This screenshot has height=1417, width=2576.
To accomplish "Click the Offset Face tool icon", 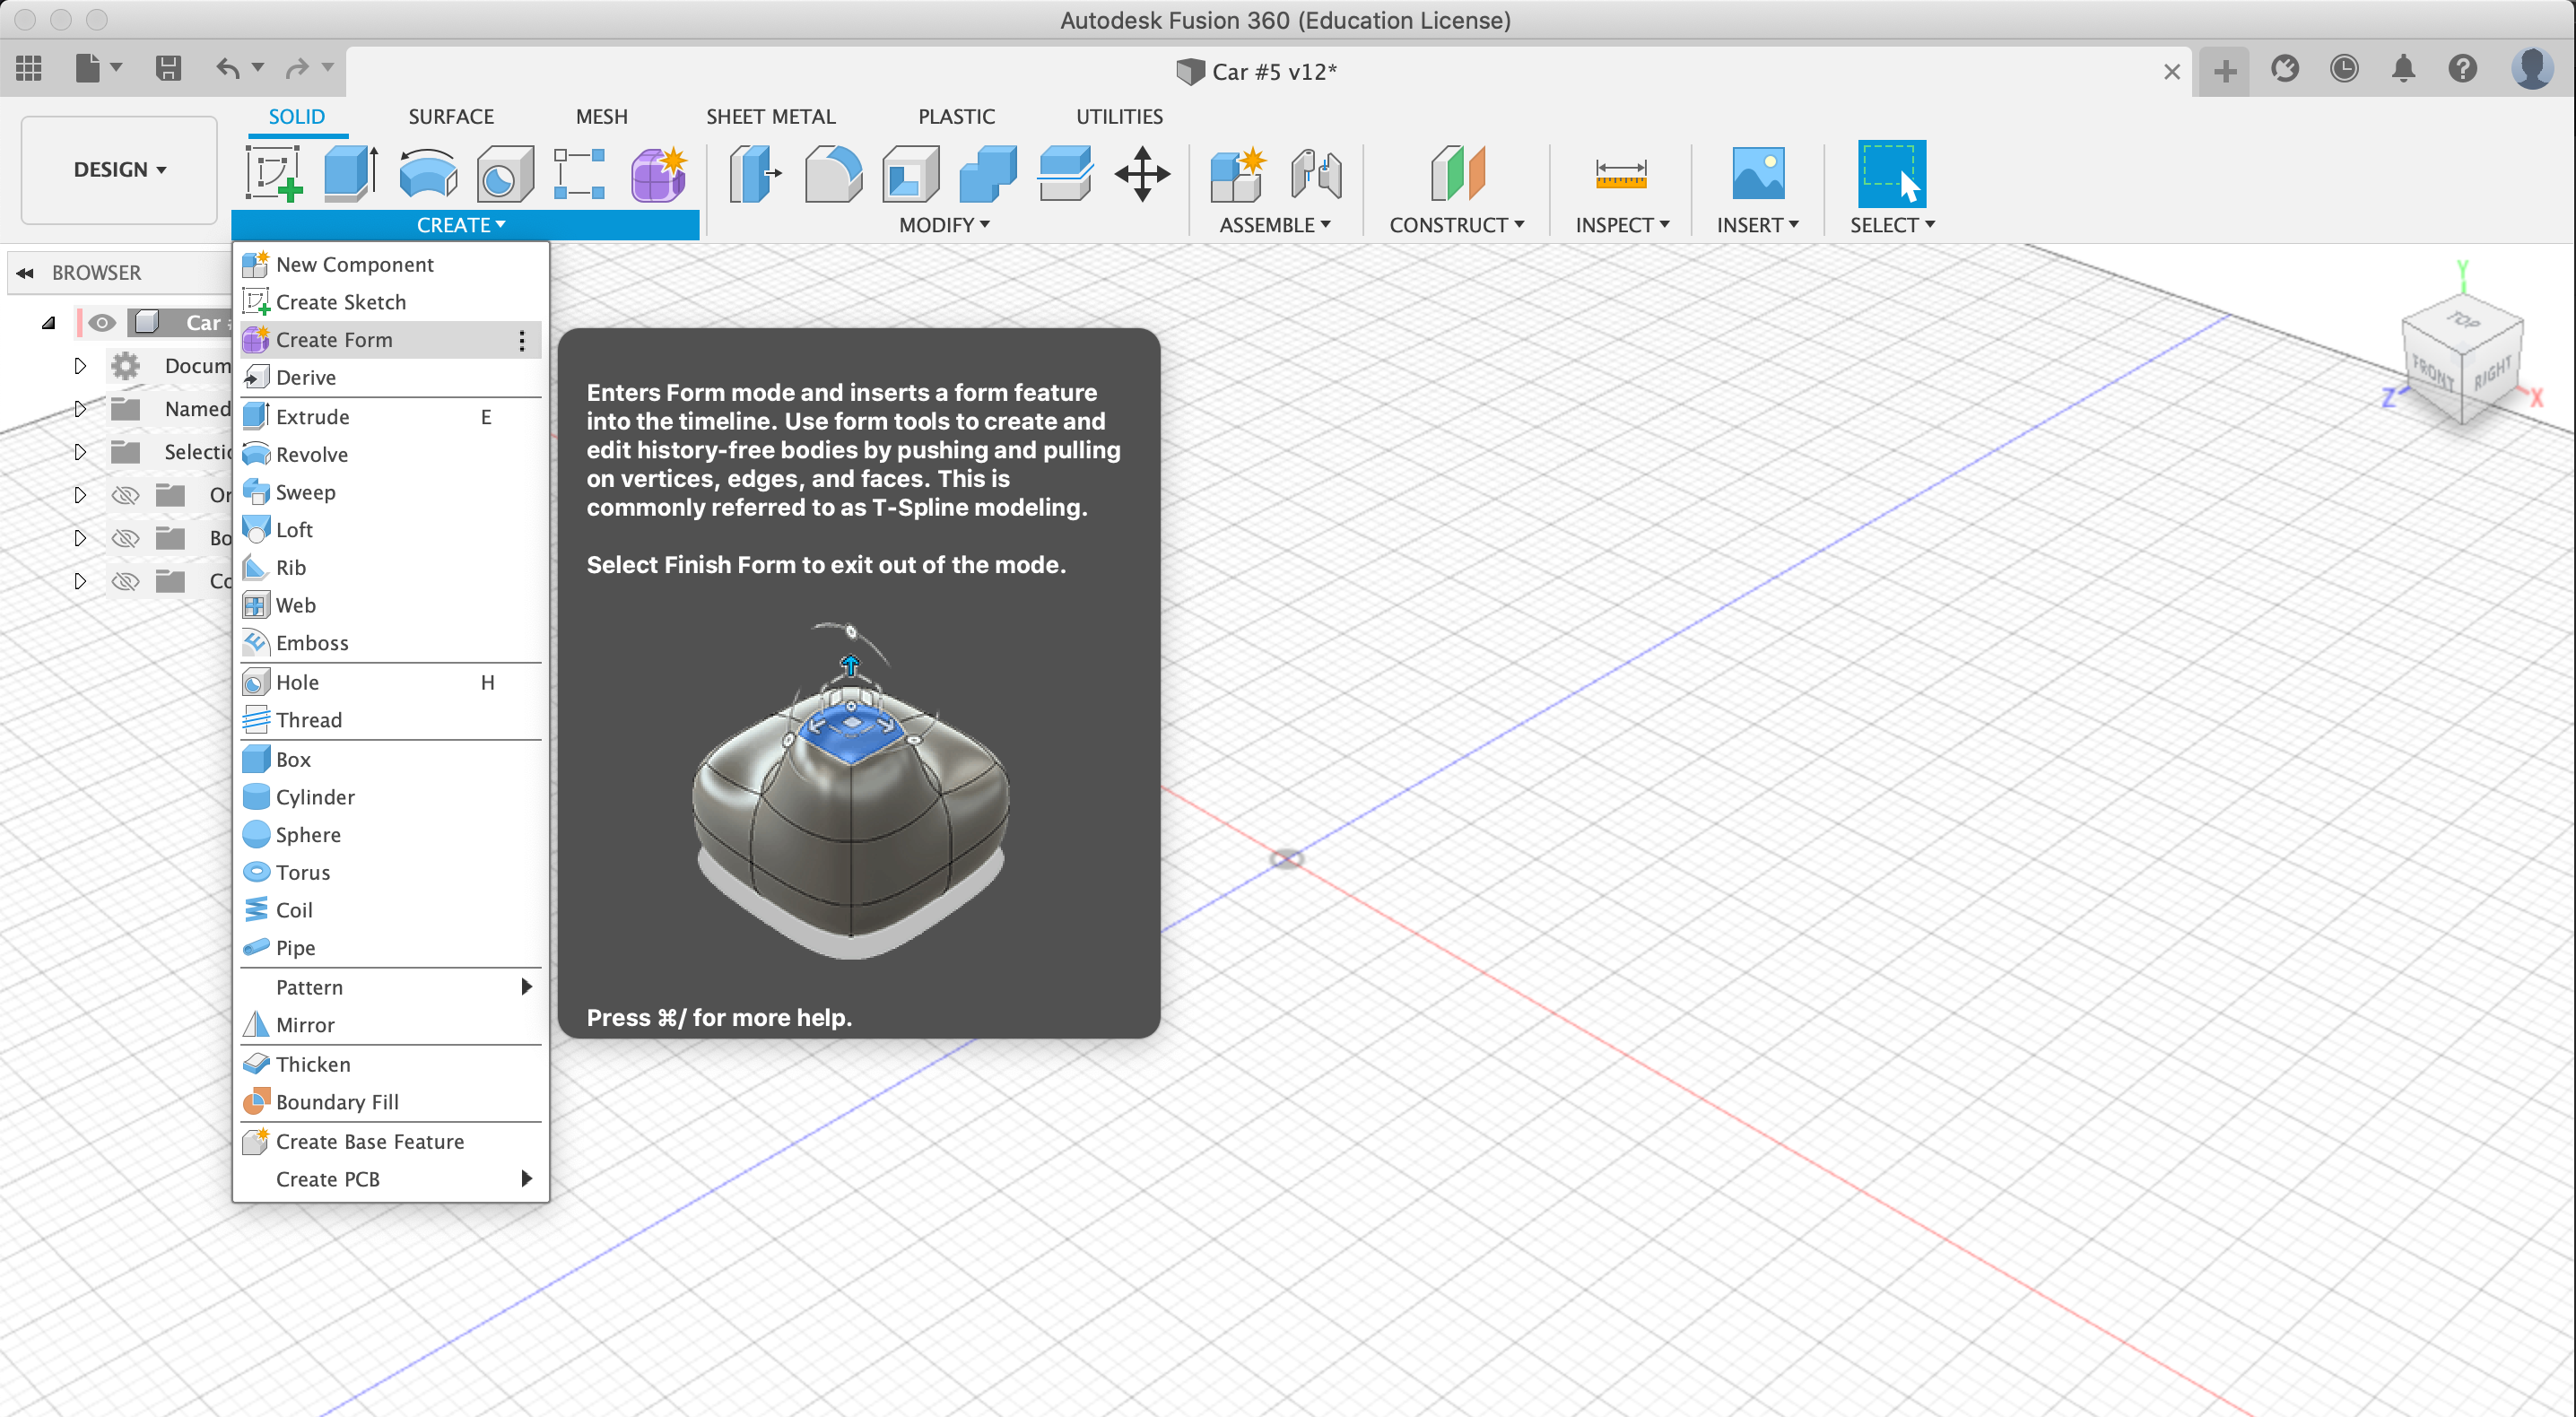I will (x=1065, y=174).
